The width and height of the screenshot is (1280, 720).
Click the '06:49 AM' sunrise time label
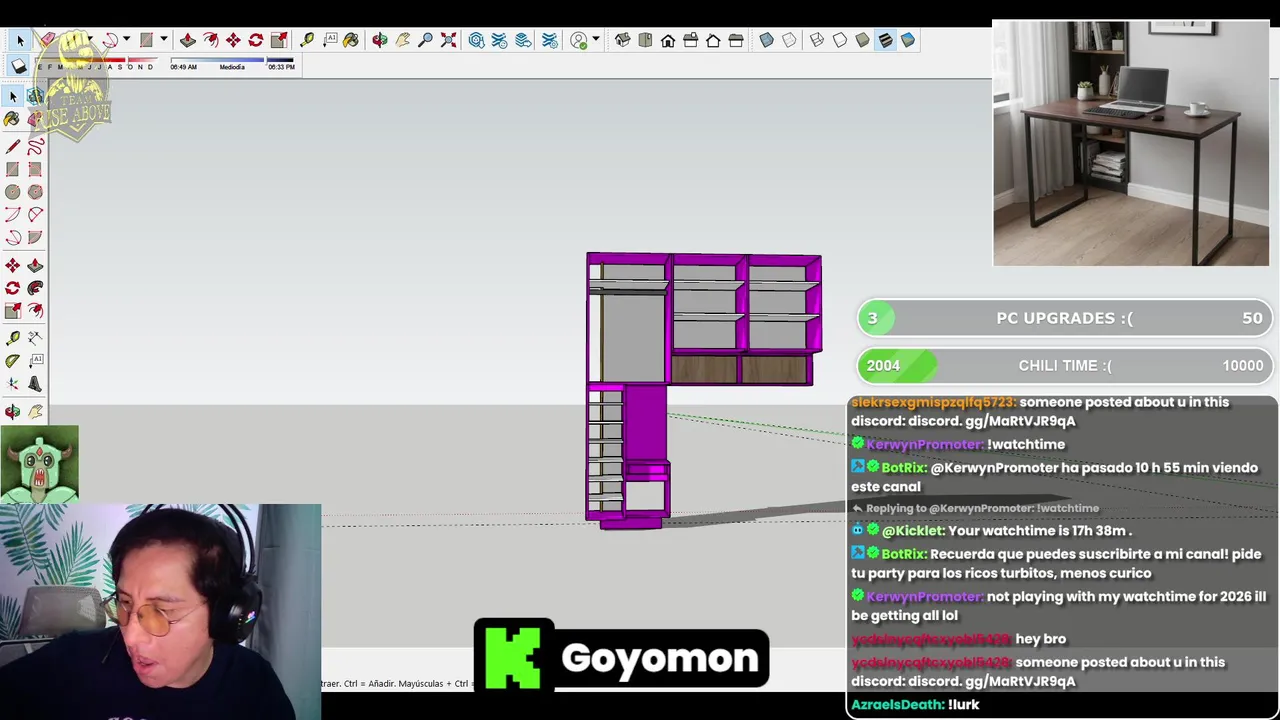pyautogui.click(x=183, y=67)
